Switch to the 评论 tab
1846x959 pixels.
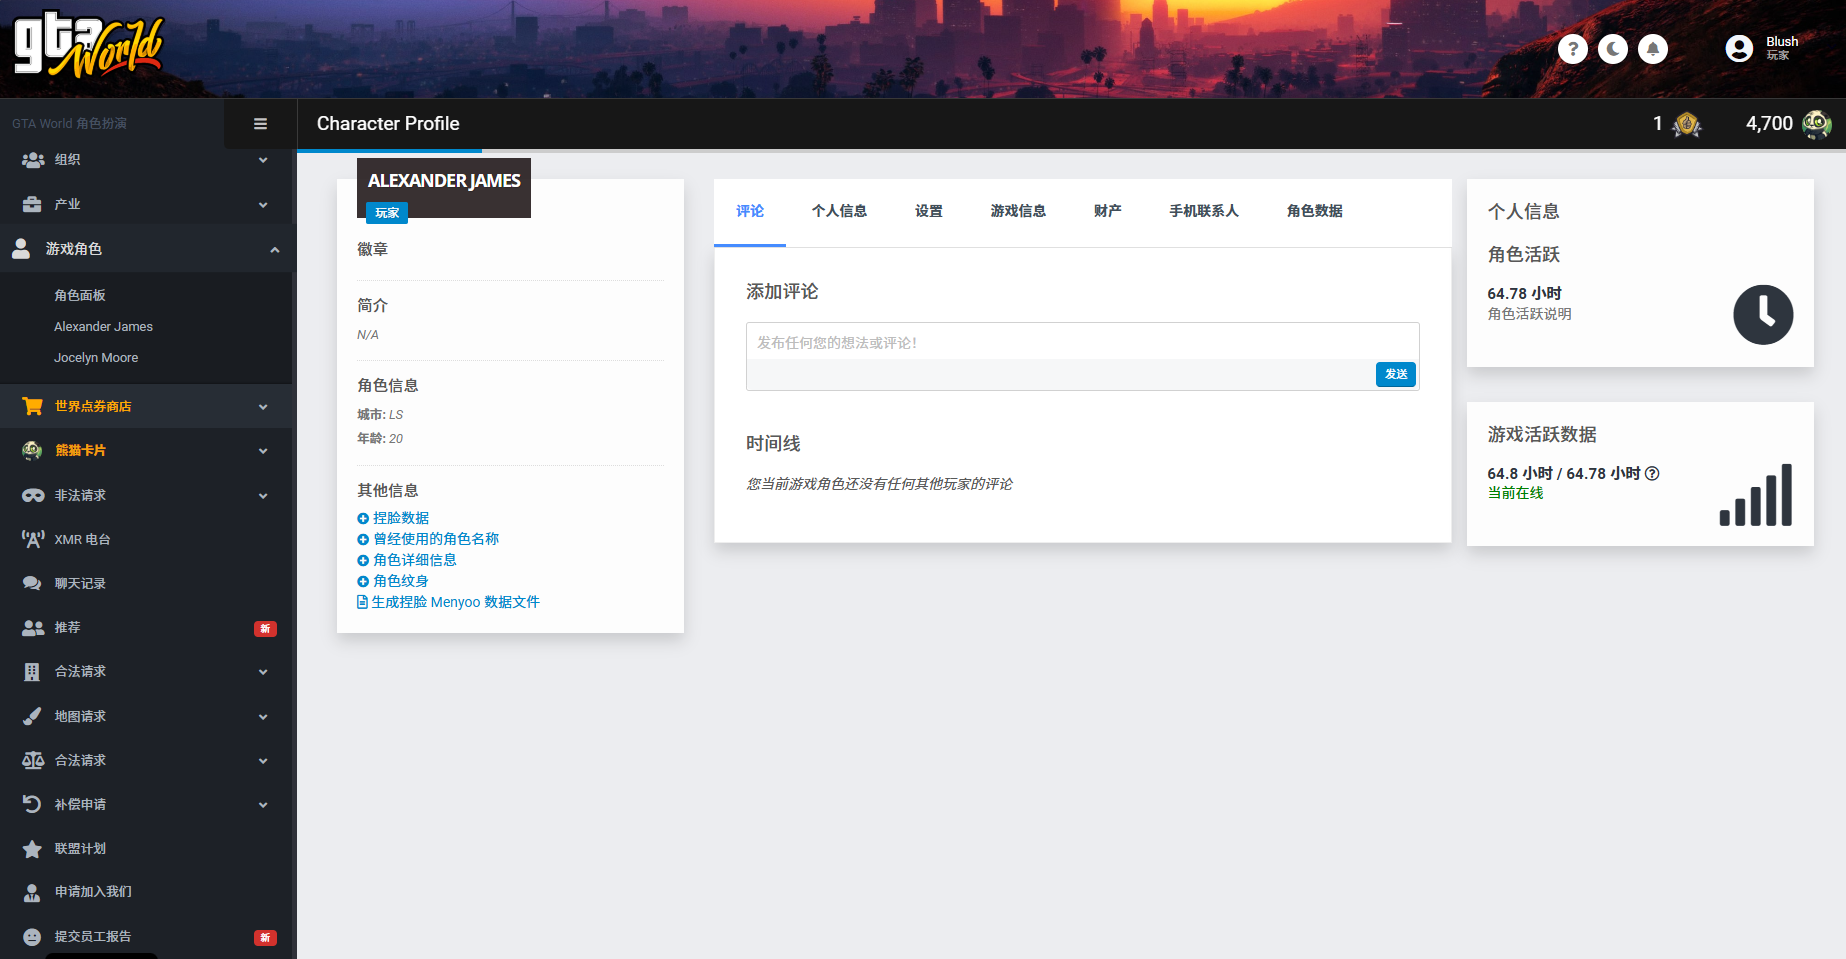[x=750, y=211]
